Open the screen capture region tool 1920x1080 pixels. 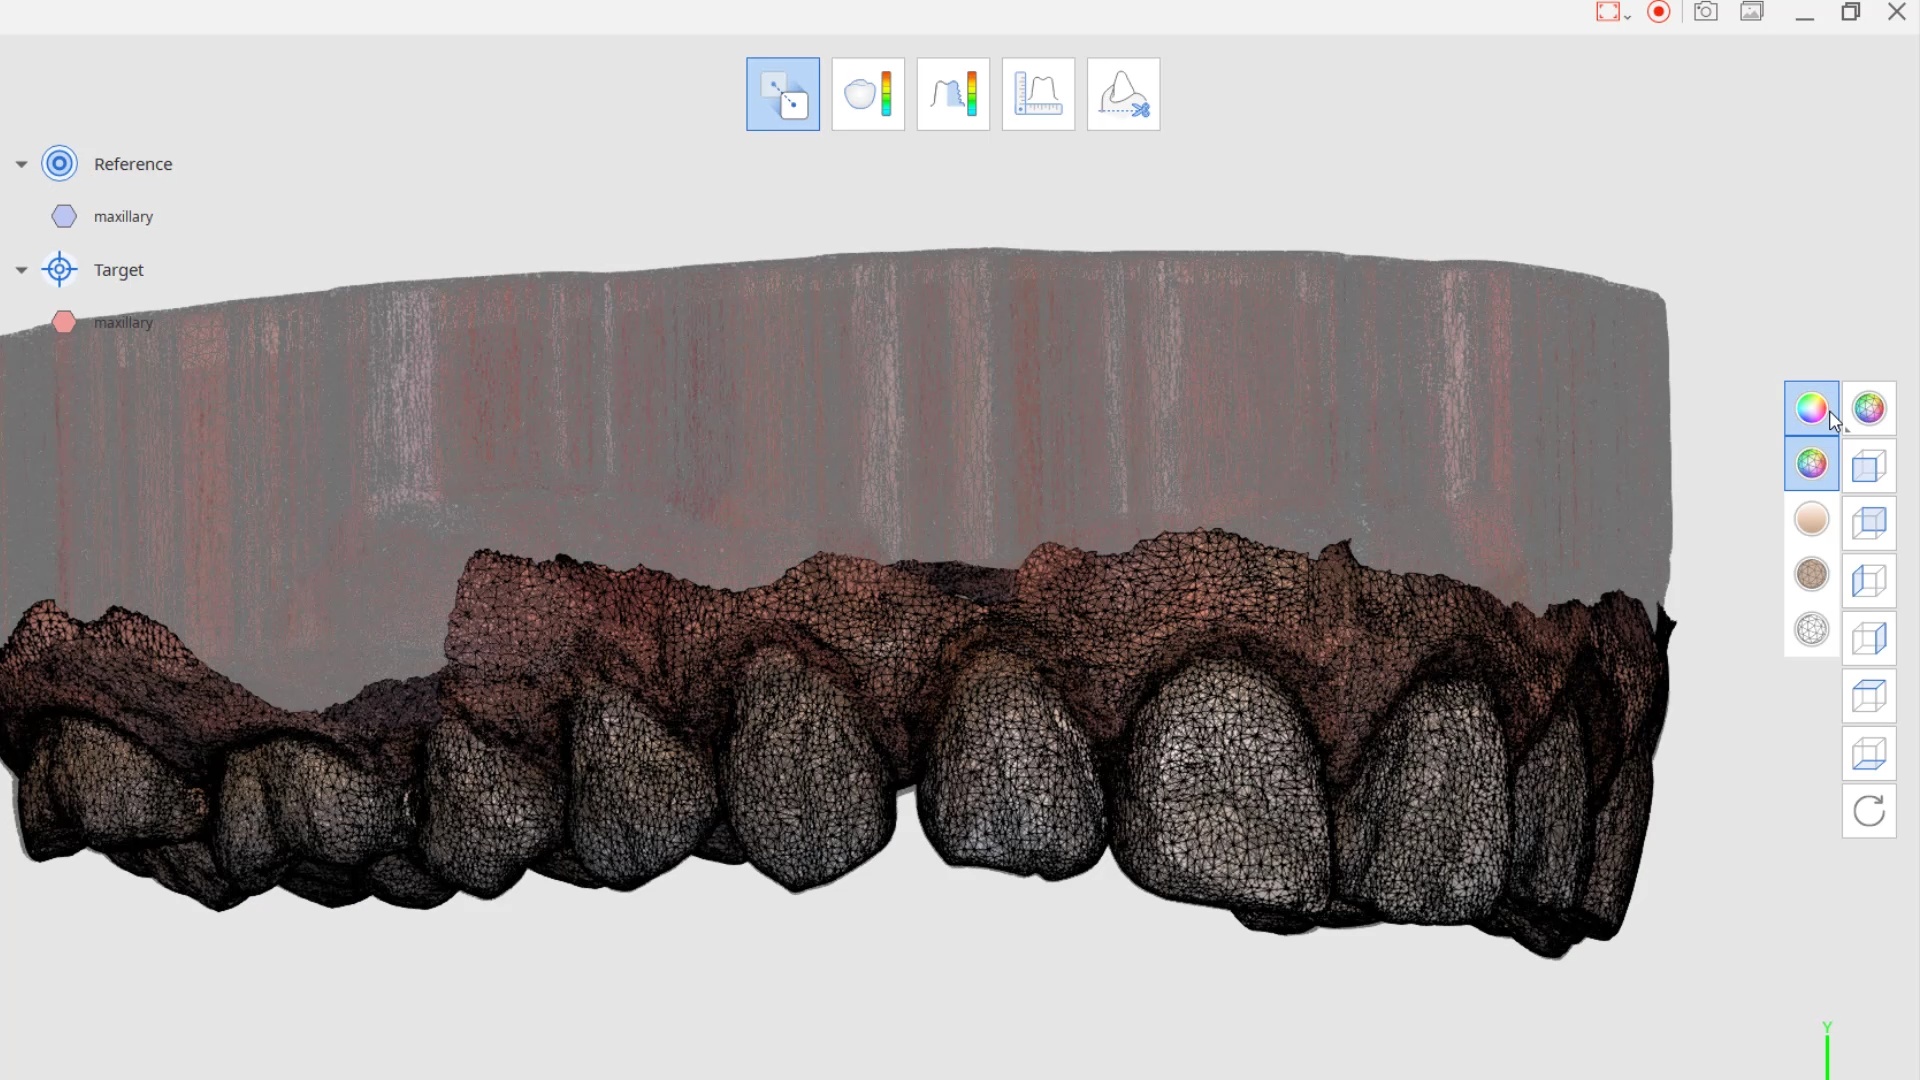pos(1607,12)
